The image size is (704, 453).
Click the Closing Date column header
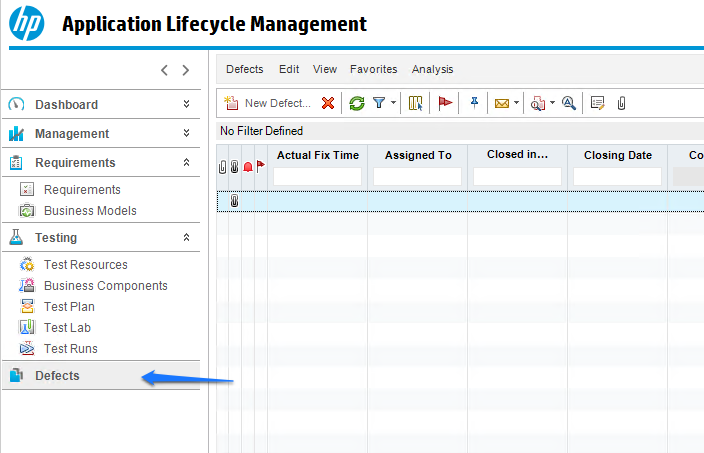(617, 155)
